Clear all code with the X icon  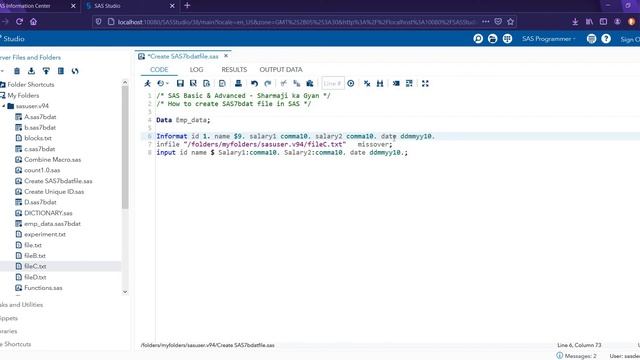367,83
